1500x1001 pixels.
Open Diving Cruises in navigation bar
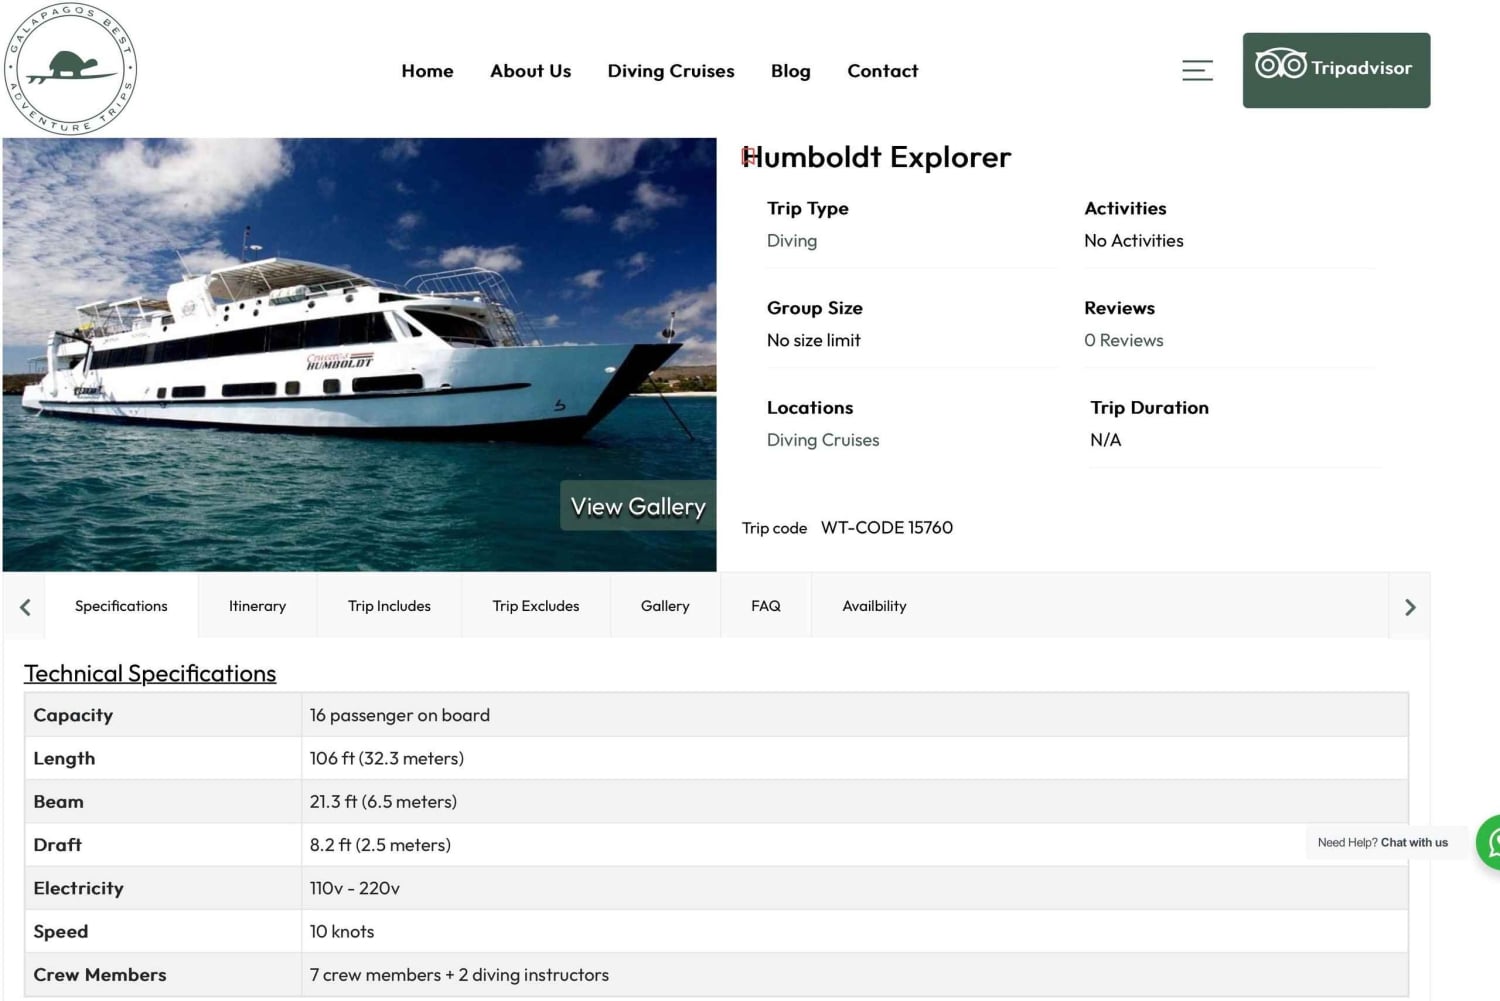click(670, 71)
